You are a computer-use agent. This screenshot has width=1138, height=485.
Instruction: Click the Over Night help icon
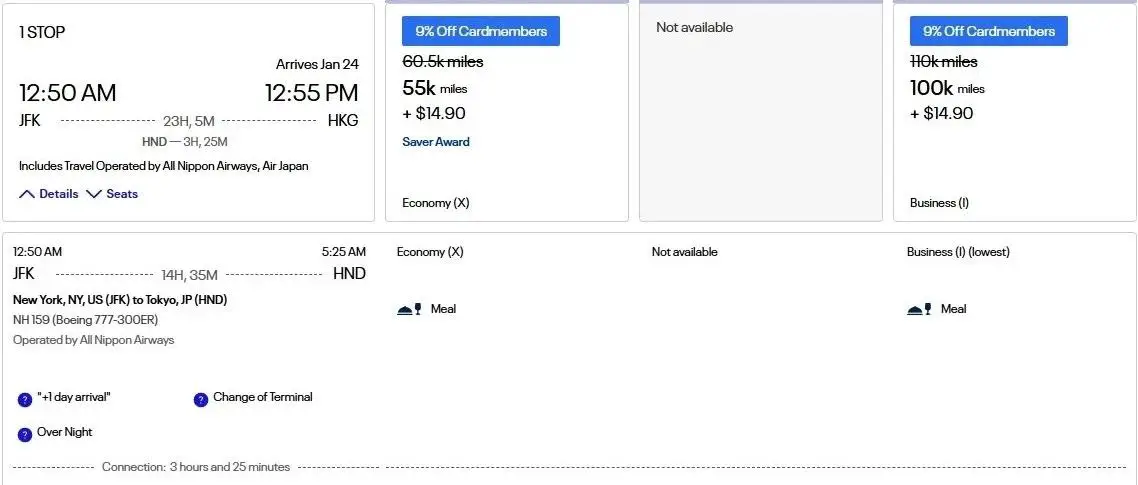(x=25, y=434)
